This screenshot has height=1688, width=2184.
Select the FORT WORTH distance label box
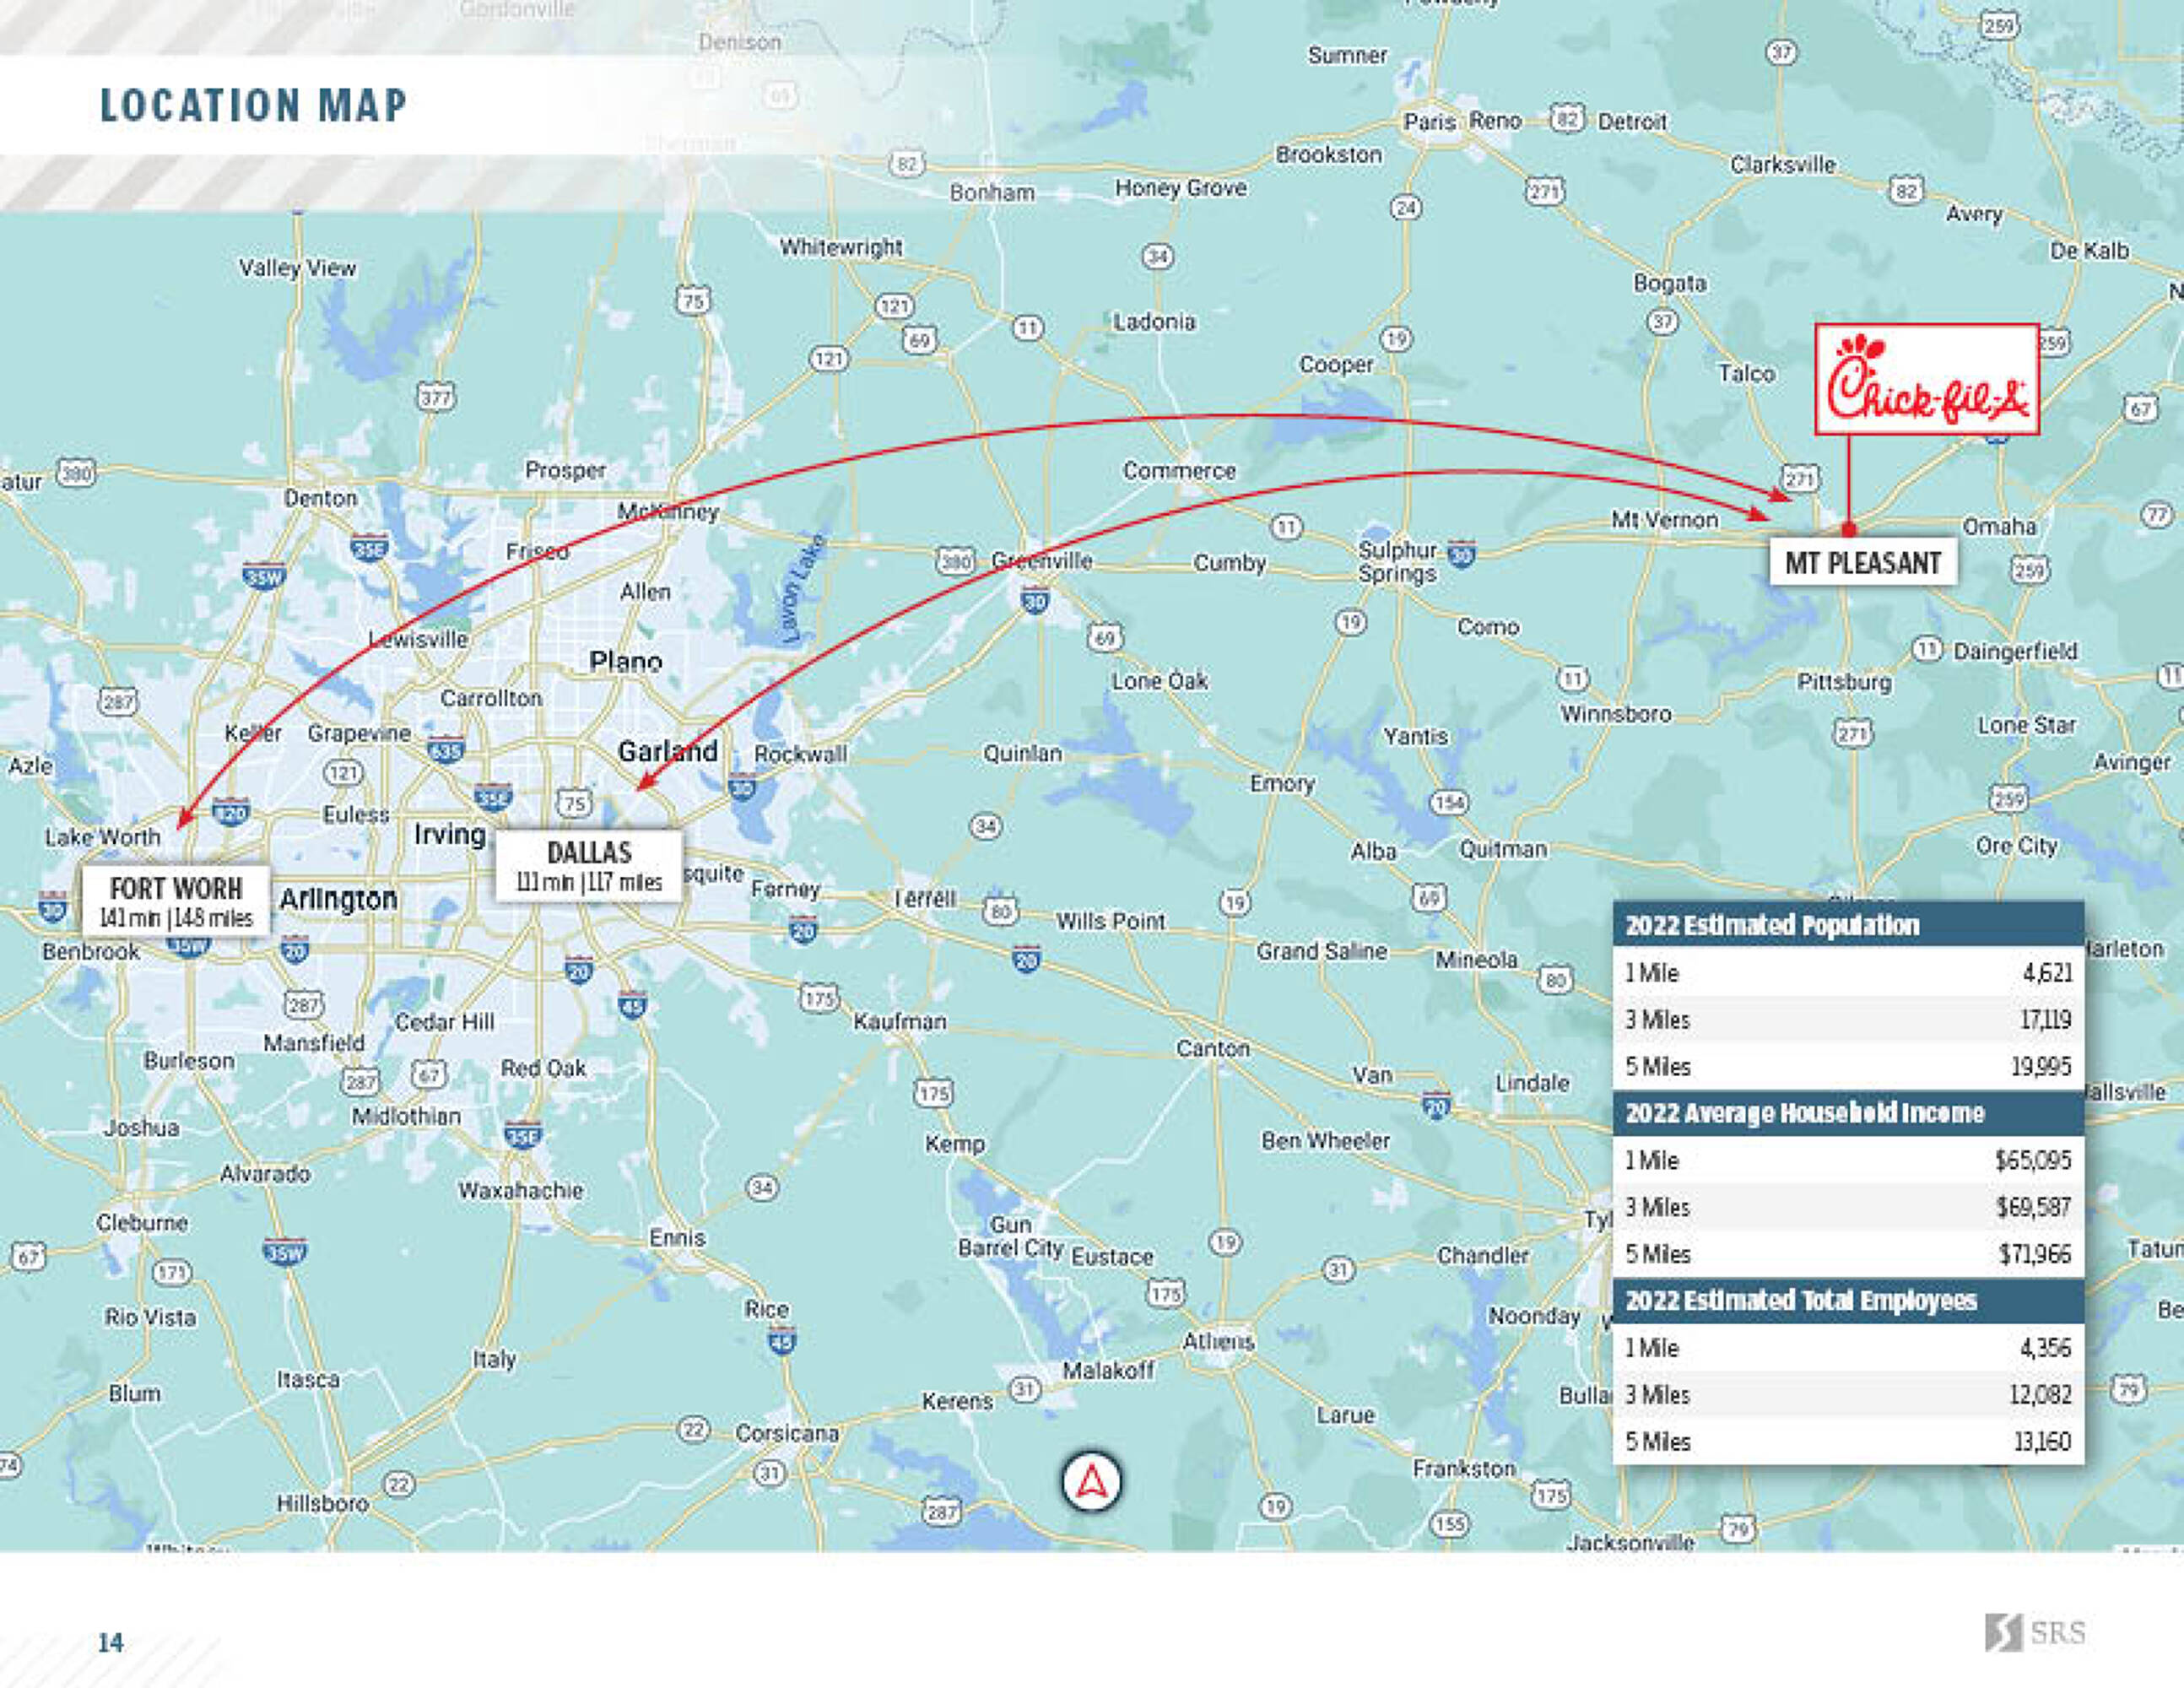tap(176, 901)
